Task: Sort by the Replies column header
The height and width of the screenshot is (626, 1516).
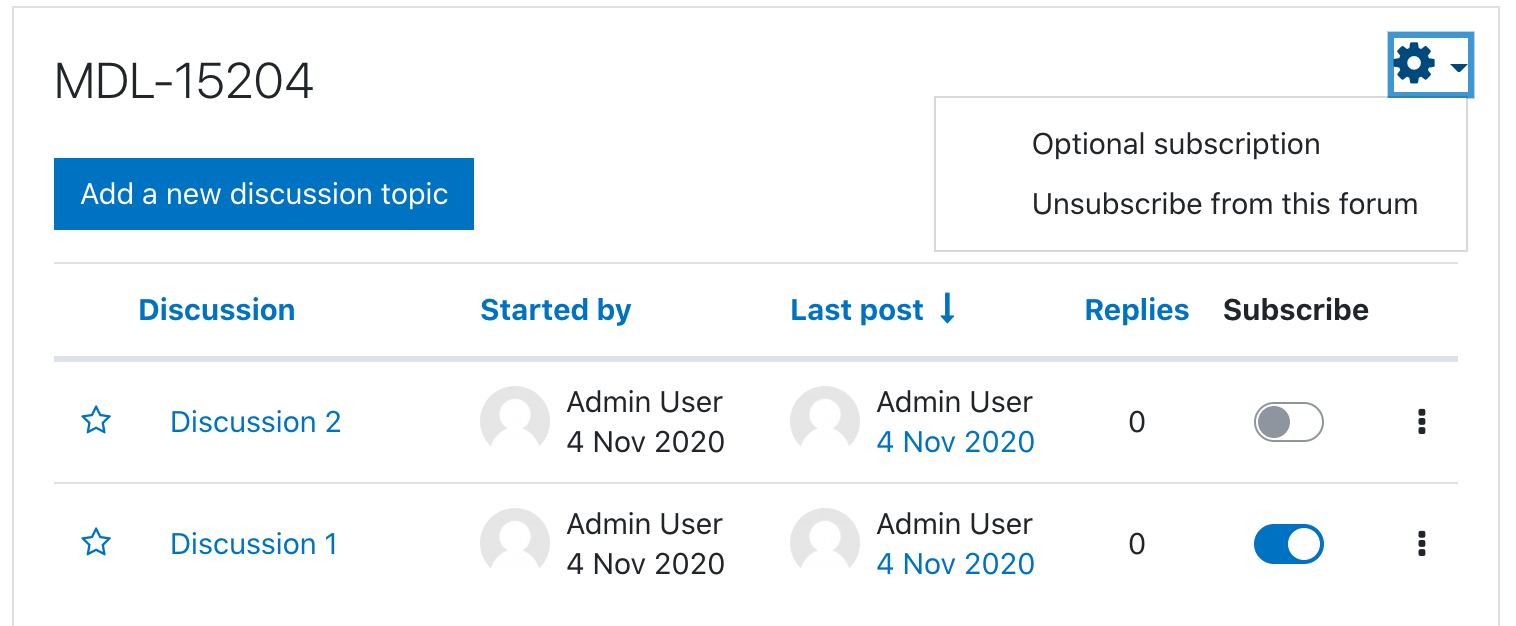Action: 1137,310
